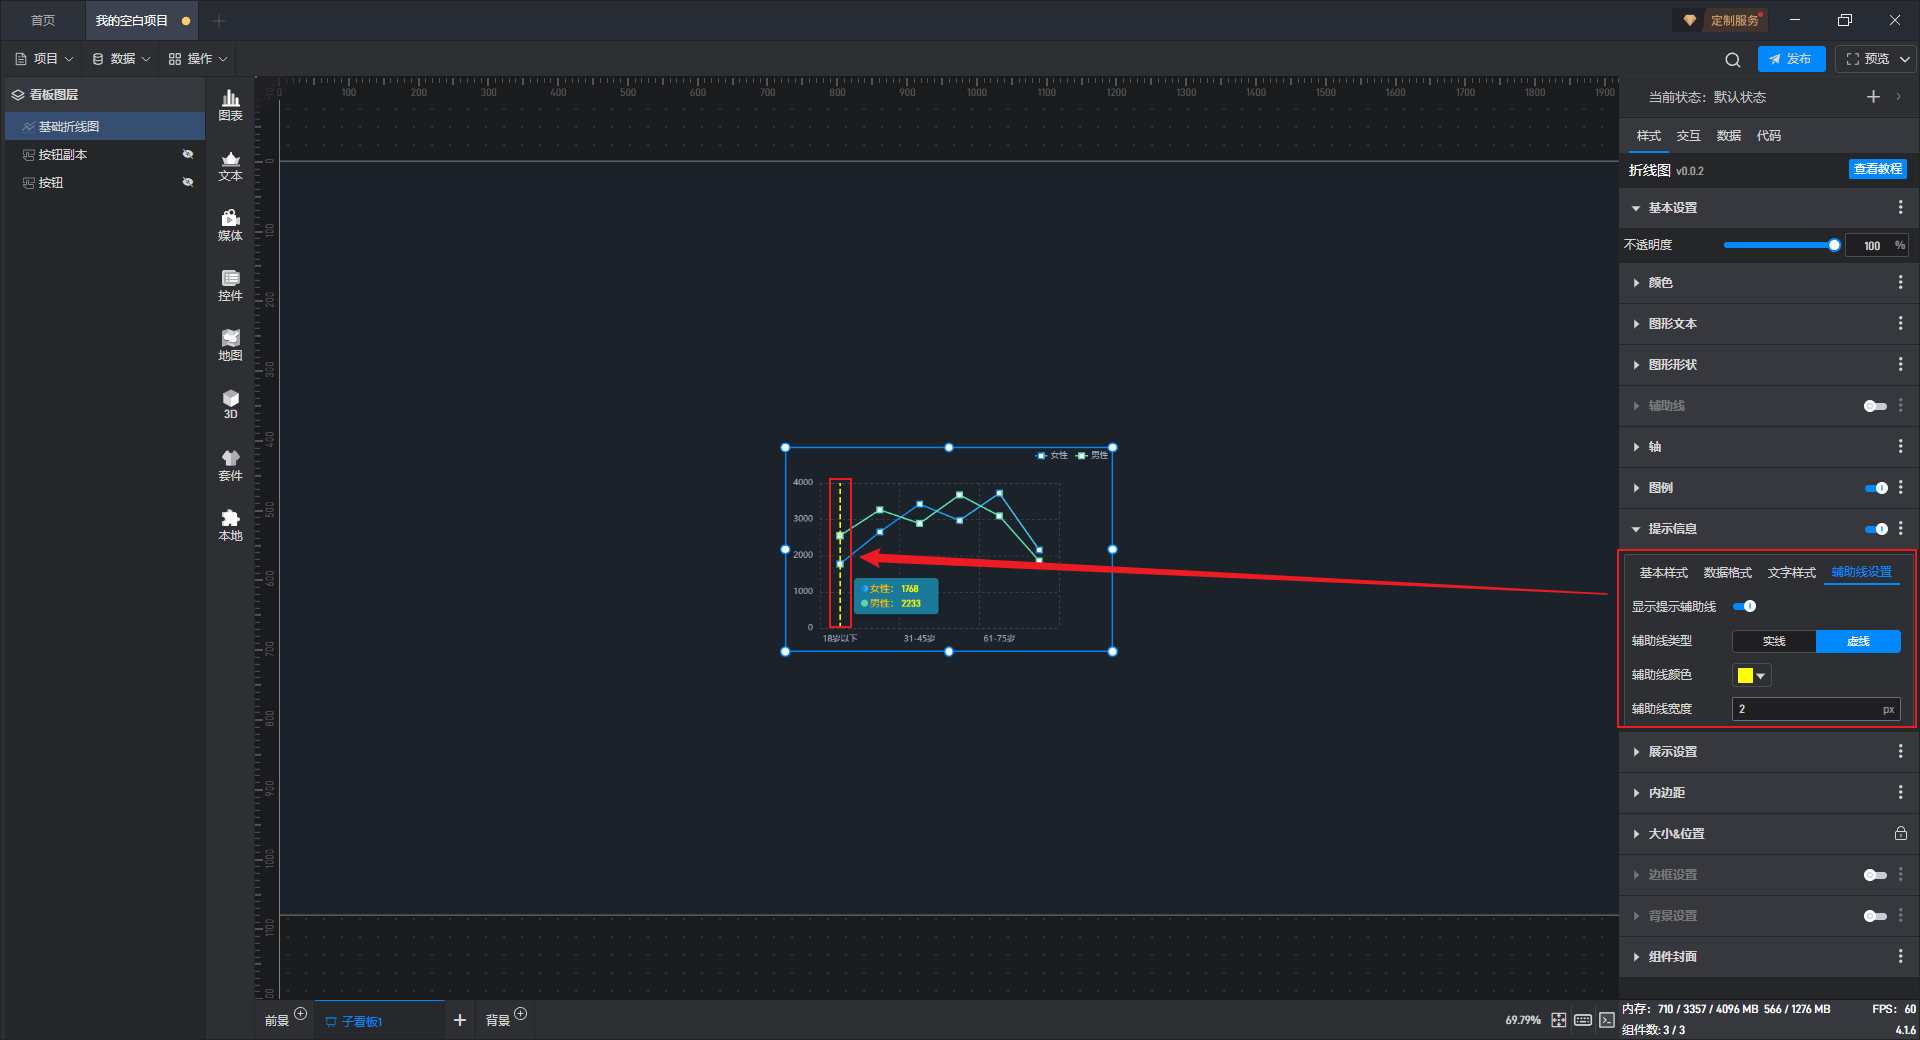
Task: Click the plus icon beside 当前状态
Action: pos(1873,97)
